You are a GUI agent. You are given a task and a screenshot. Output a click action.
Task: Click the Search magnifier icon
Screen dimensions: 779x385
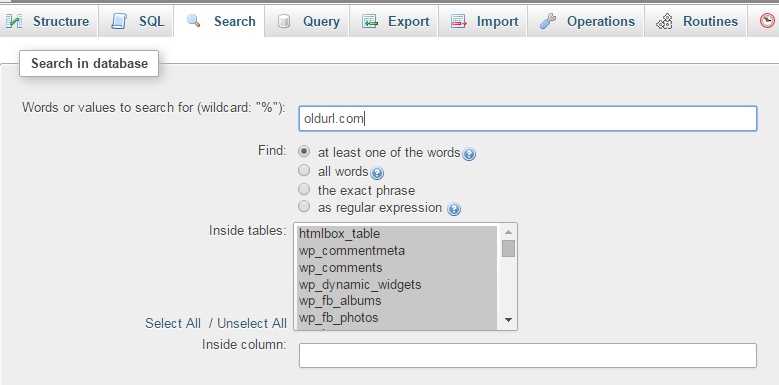193,21
